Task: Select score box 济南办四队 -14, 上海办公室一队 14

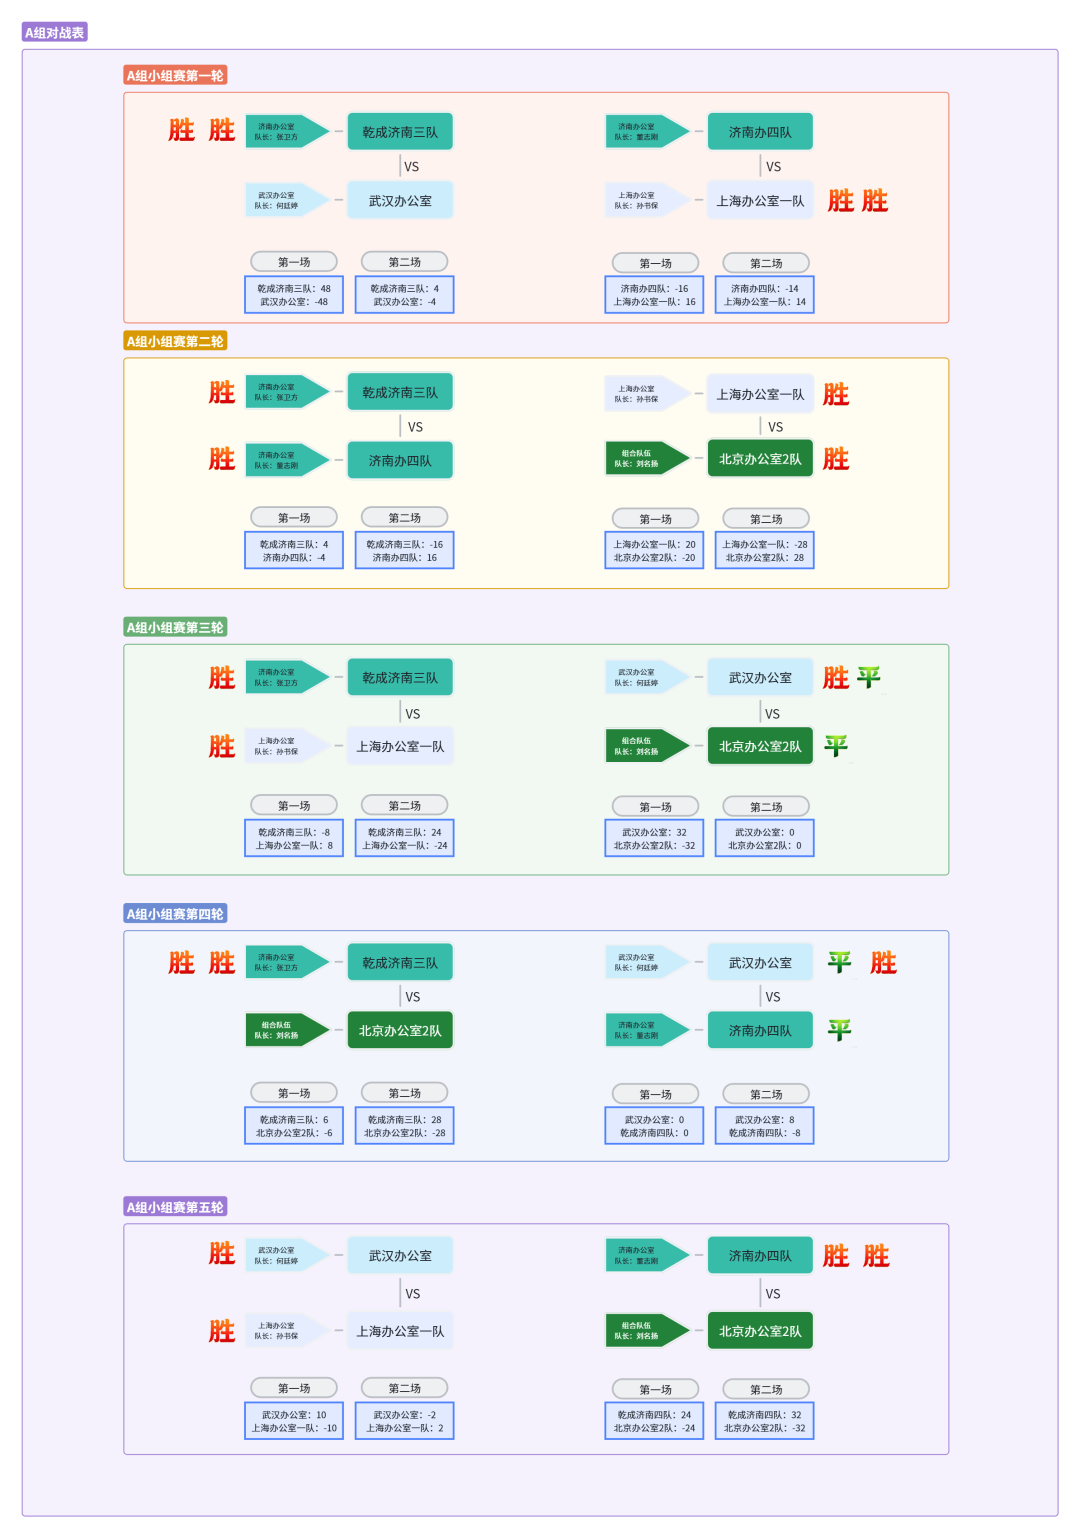Action: (x=765, y=295)
